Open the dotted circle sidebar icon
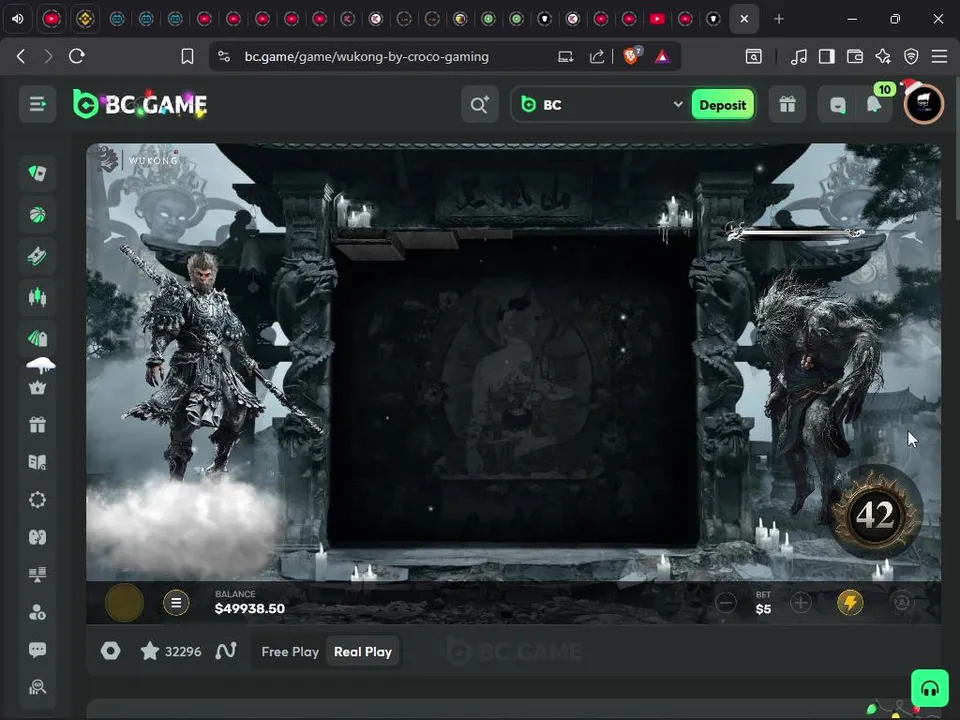 [x=37, y=500]
